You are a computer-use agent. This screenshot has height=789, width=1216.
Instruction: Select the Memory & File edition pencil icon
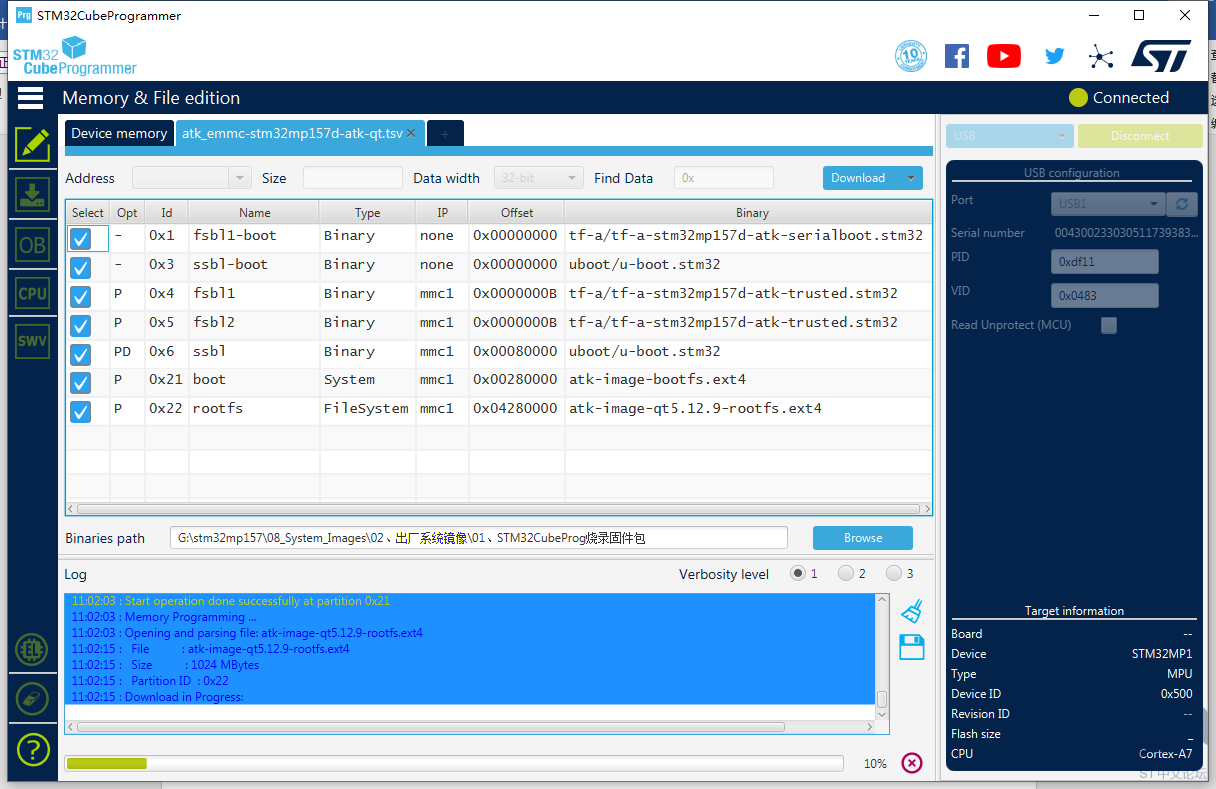coord(32,145)
